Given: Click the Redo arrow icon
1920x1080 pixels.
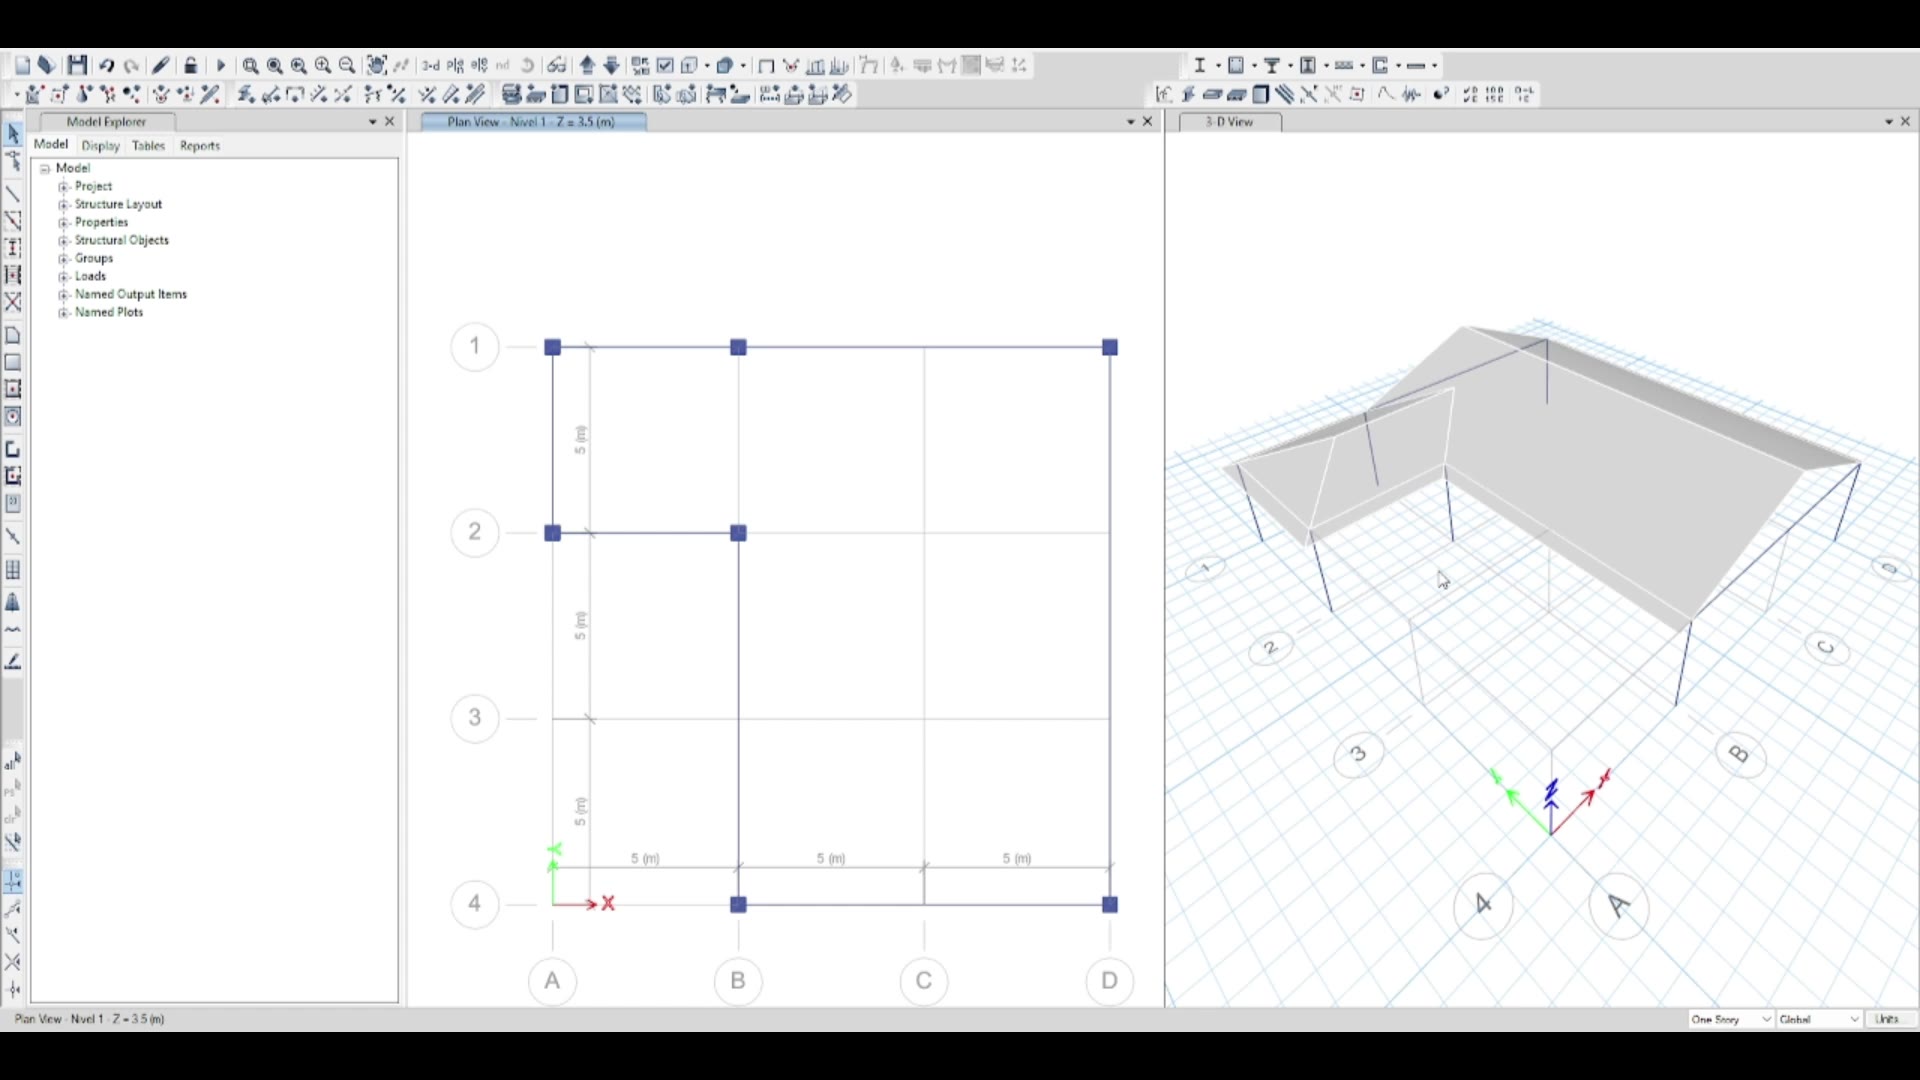Looking at the screenshot, I should (x=131, y=66).
